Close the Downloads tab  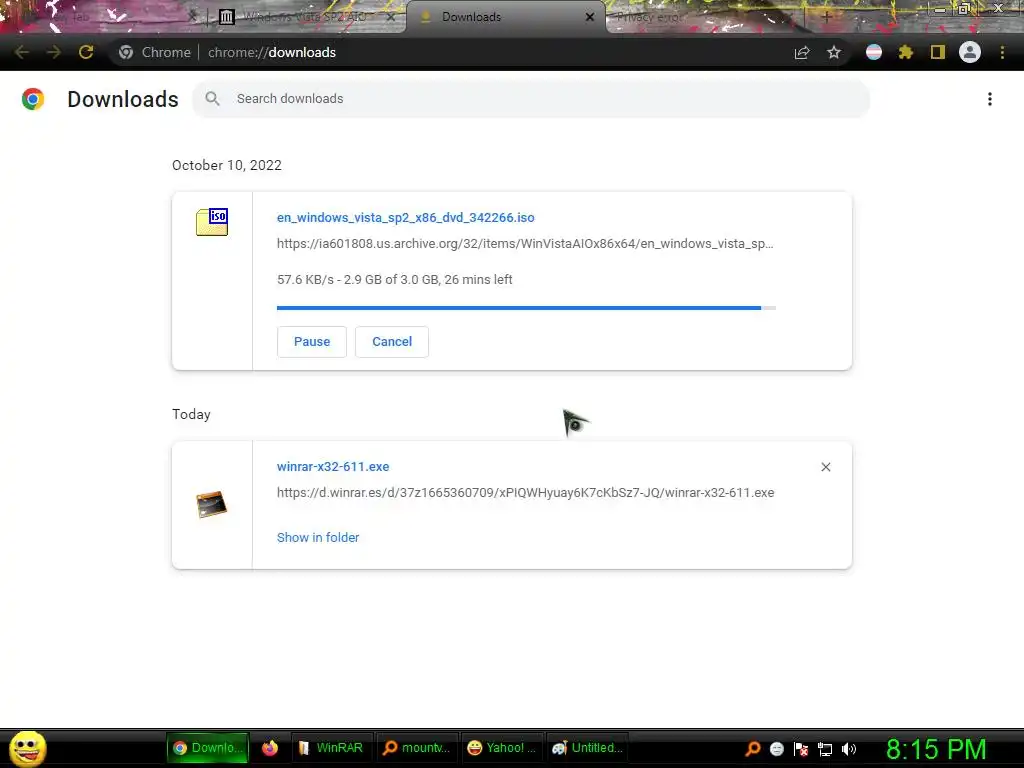click(x=590, y=17)
